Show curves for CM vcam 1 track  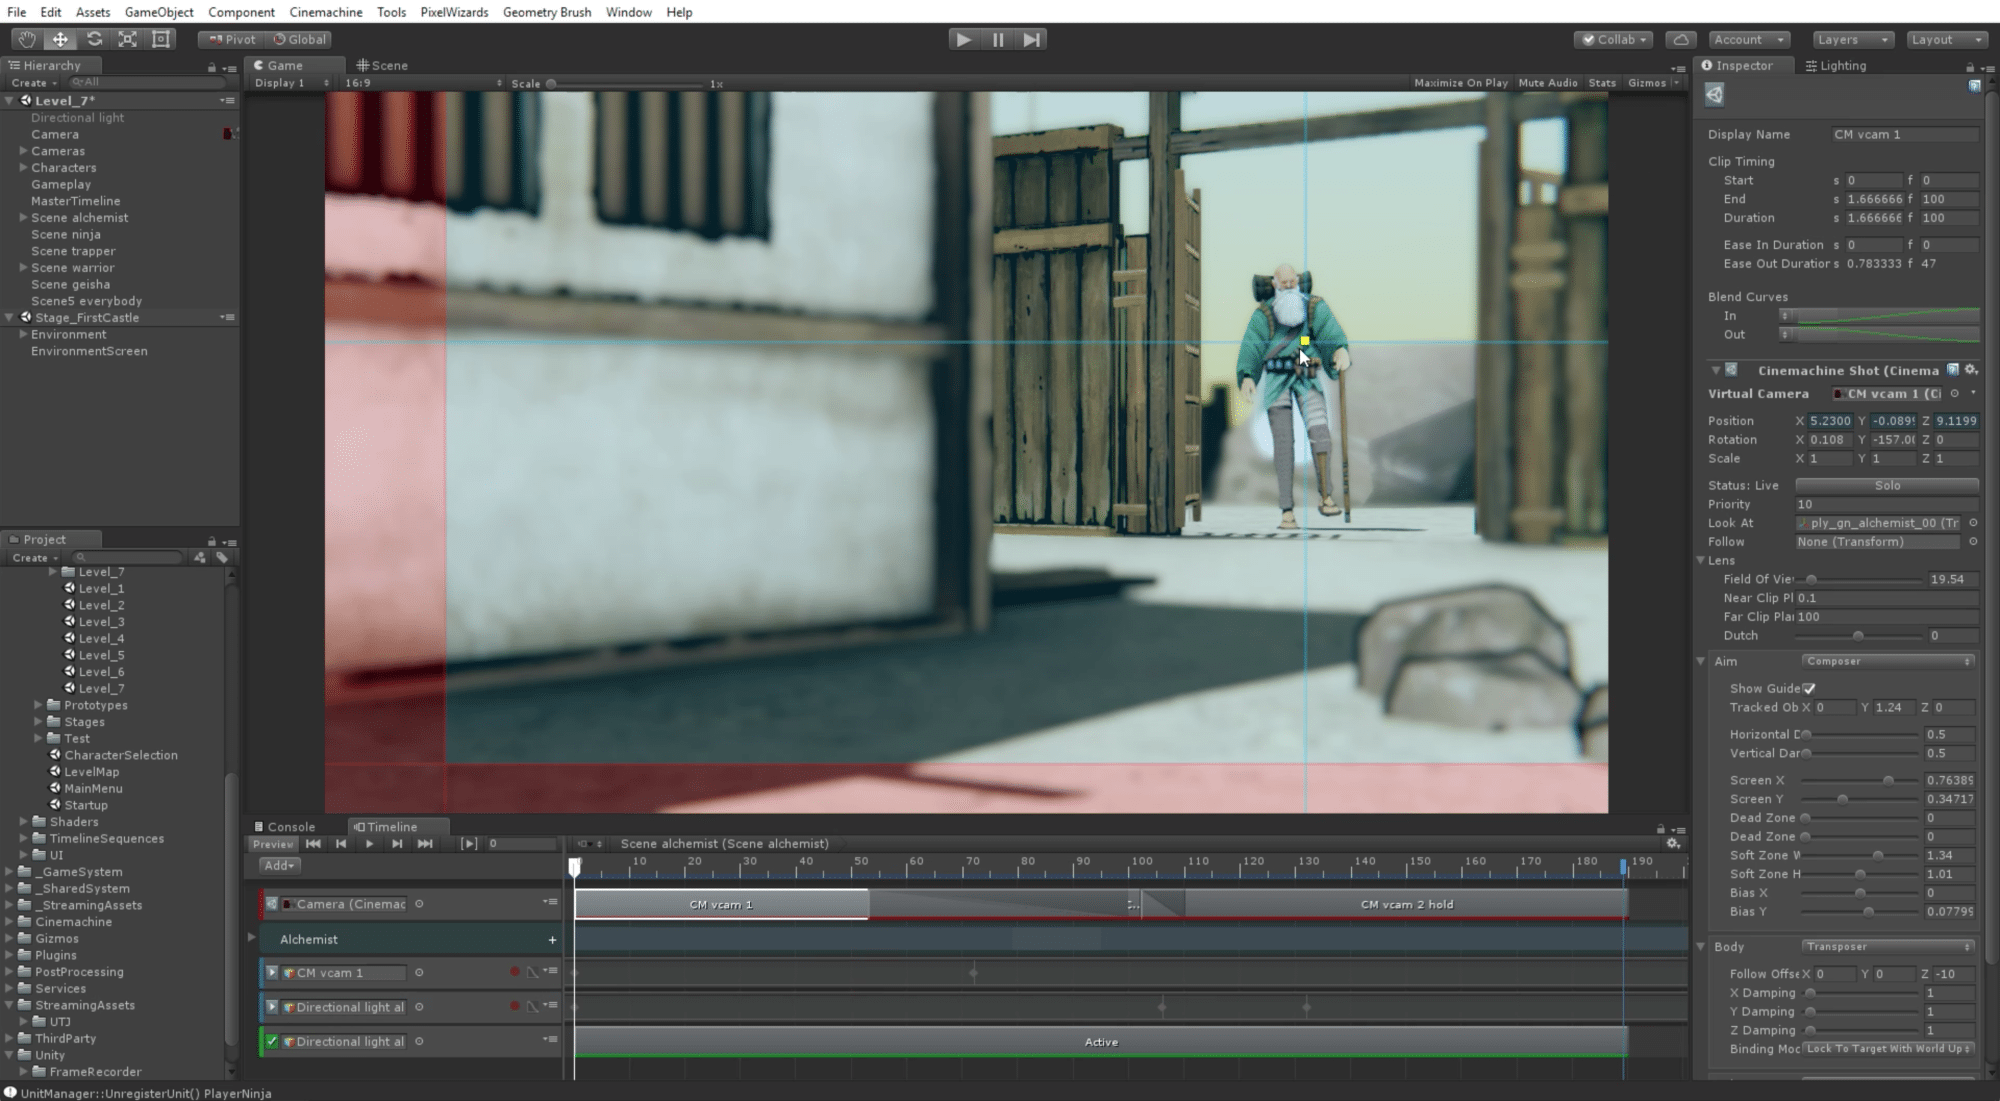pos(533,972)
